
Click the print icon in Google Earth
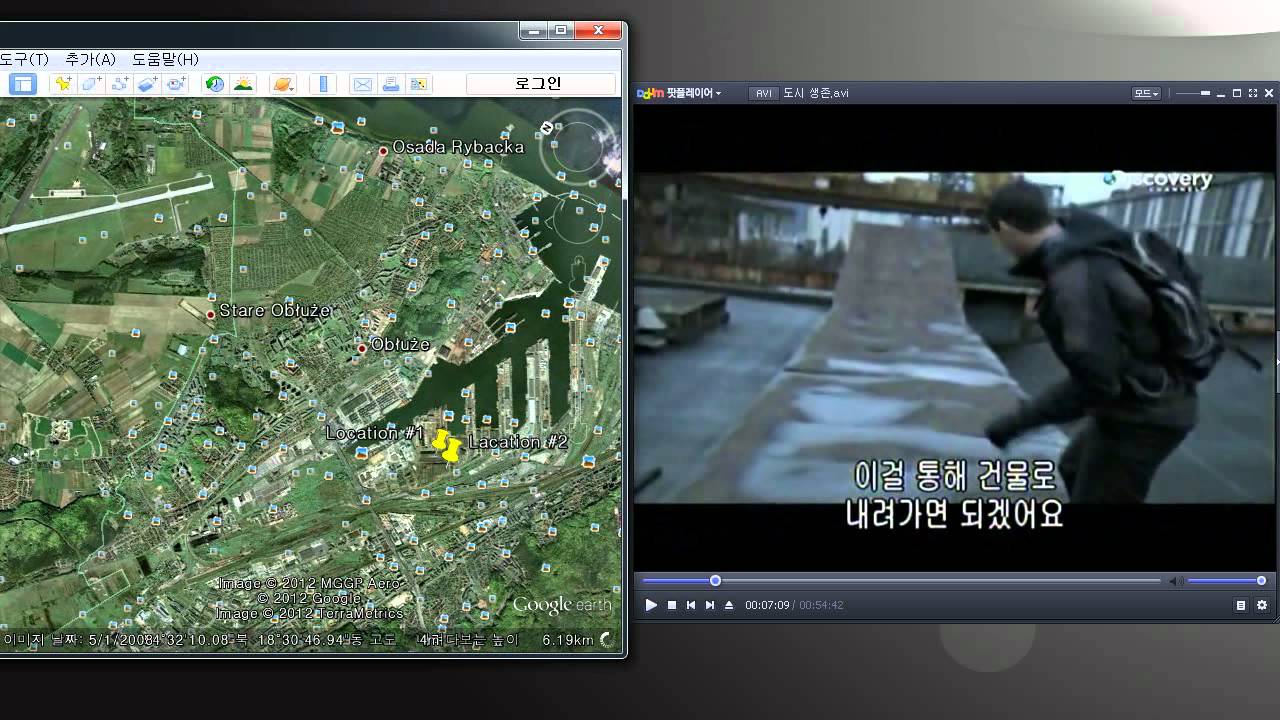tap(391, 84)
